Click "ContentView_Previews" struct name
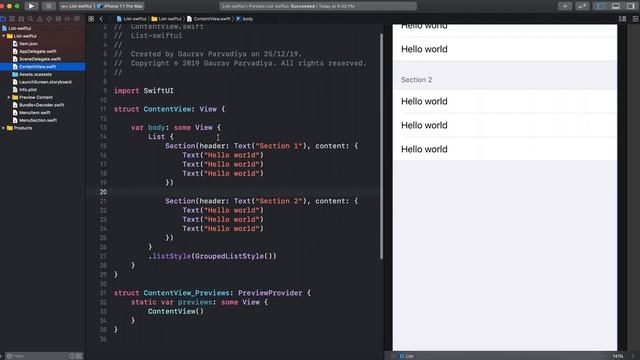This screenshot has height=360, width=640. coord(186,293)
